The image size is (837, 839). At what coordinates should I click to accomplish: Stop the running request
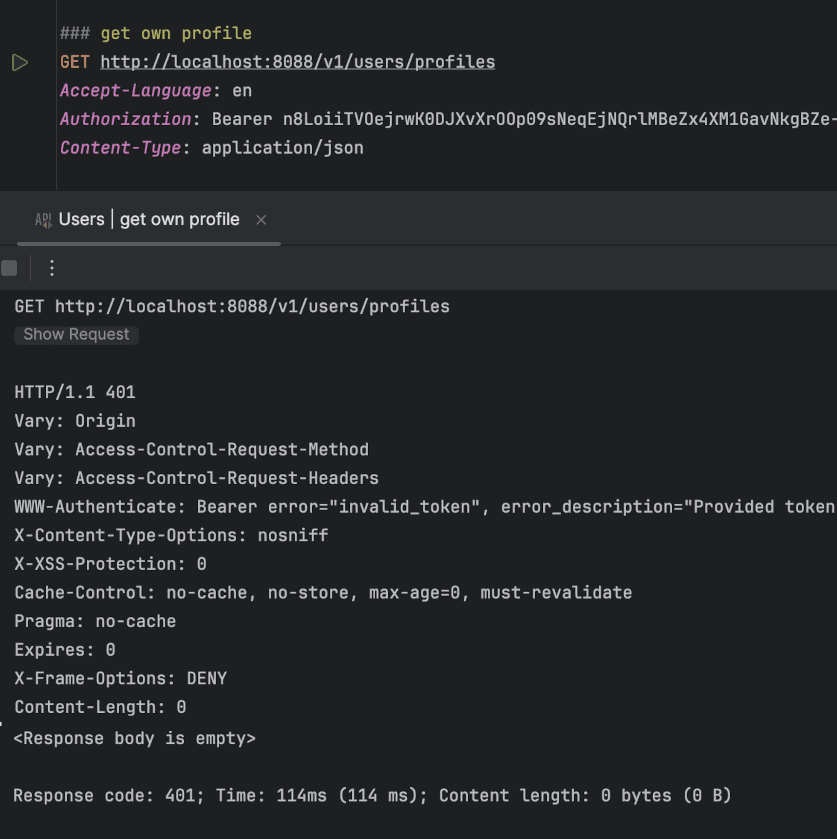tap(9, 268)
